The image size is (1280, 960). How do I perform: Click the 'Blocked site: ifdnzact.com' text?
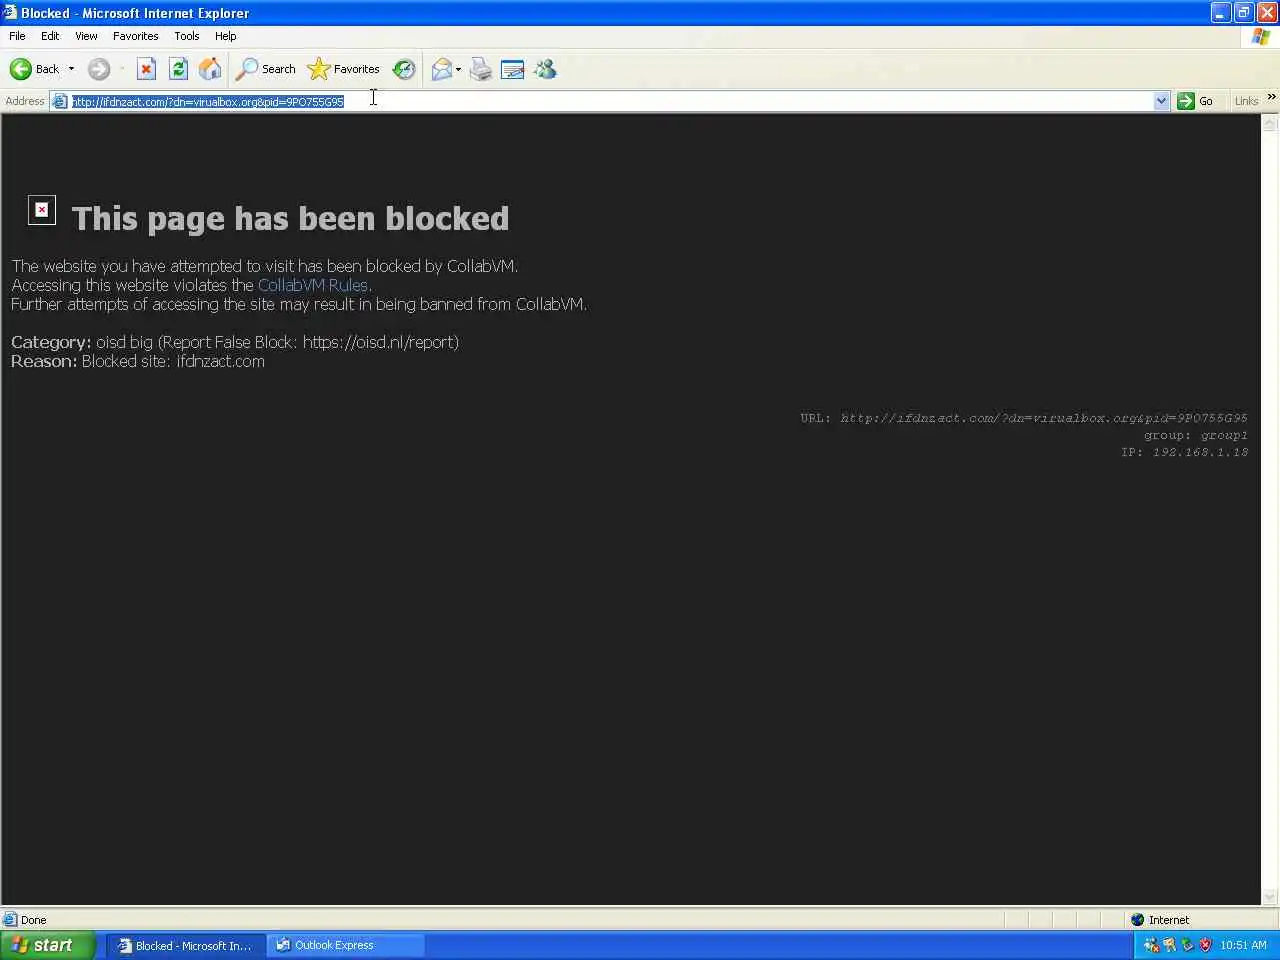173,361
